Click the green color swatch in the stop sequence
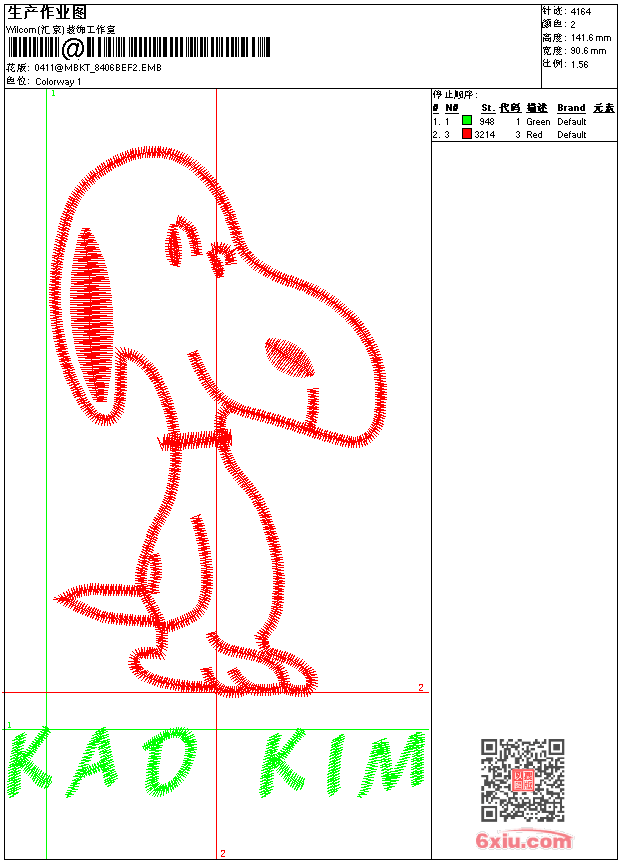This screenshot has height=860, width=620. coord(467,121)
